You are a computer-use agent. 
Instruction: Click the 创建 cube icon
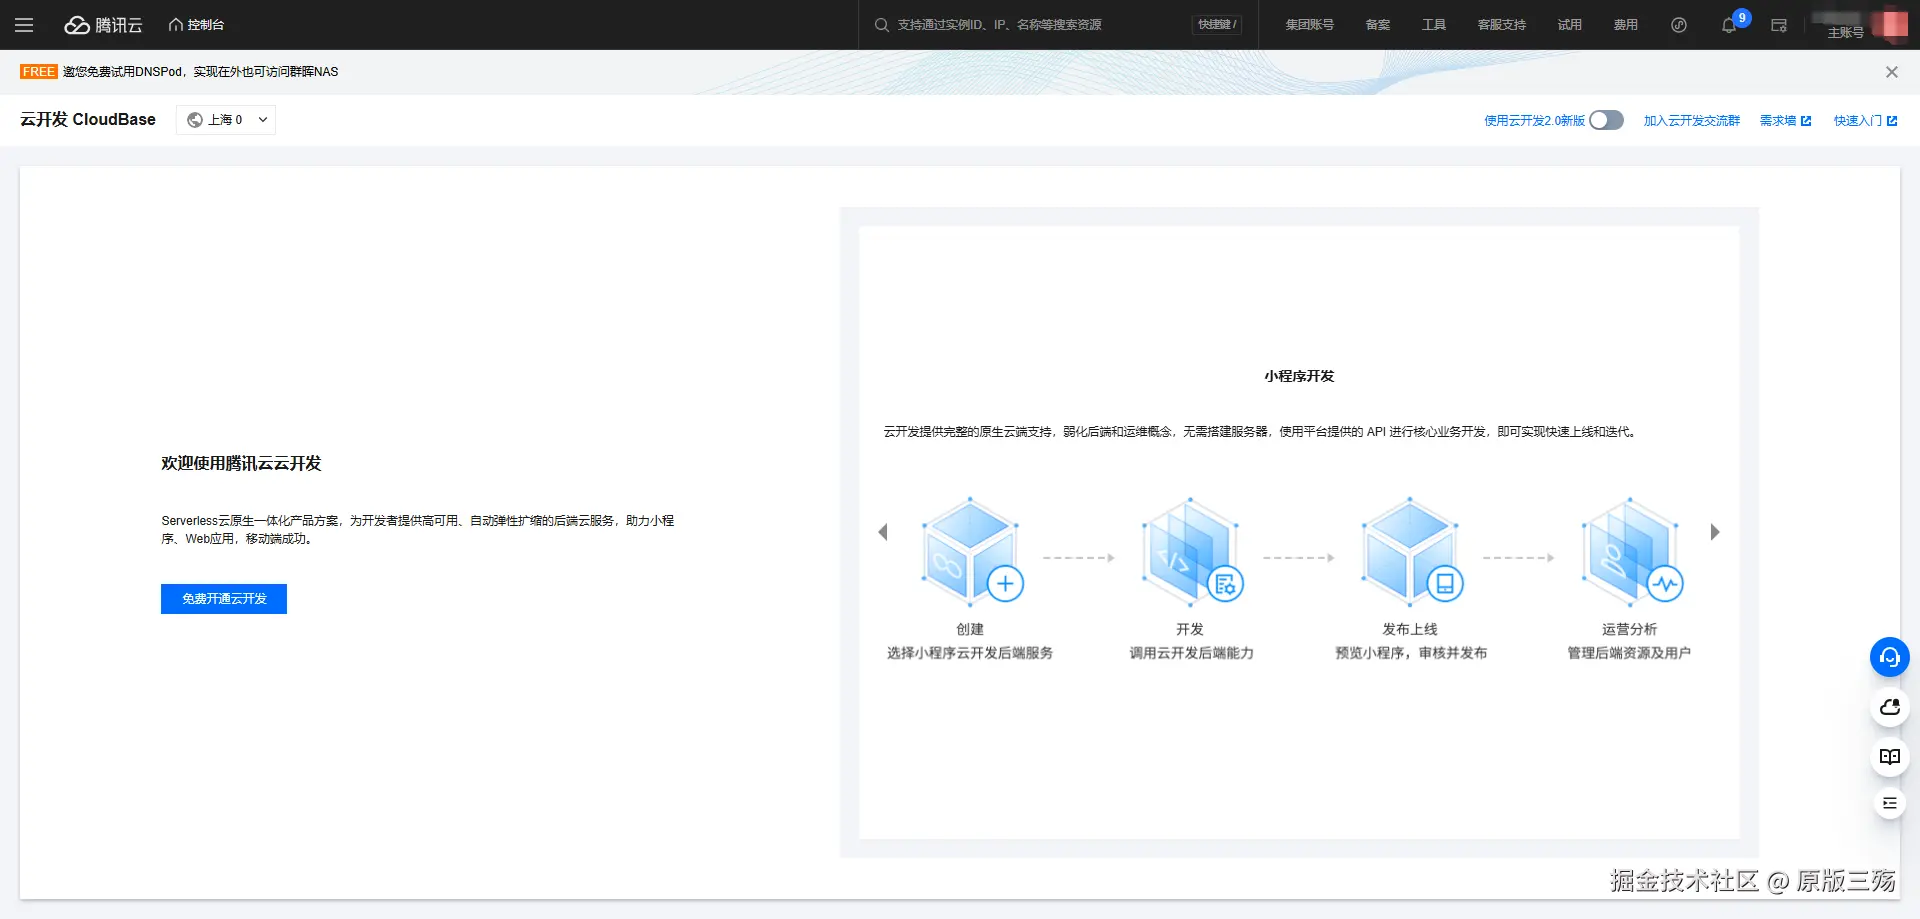tap(970, 552)
